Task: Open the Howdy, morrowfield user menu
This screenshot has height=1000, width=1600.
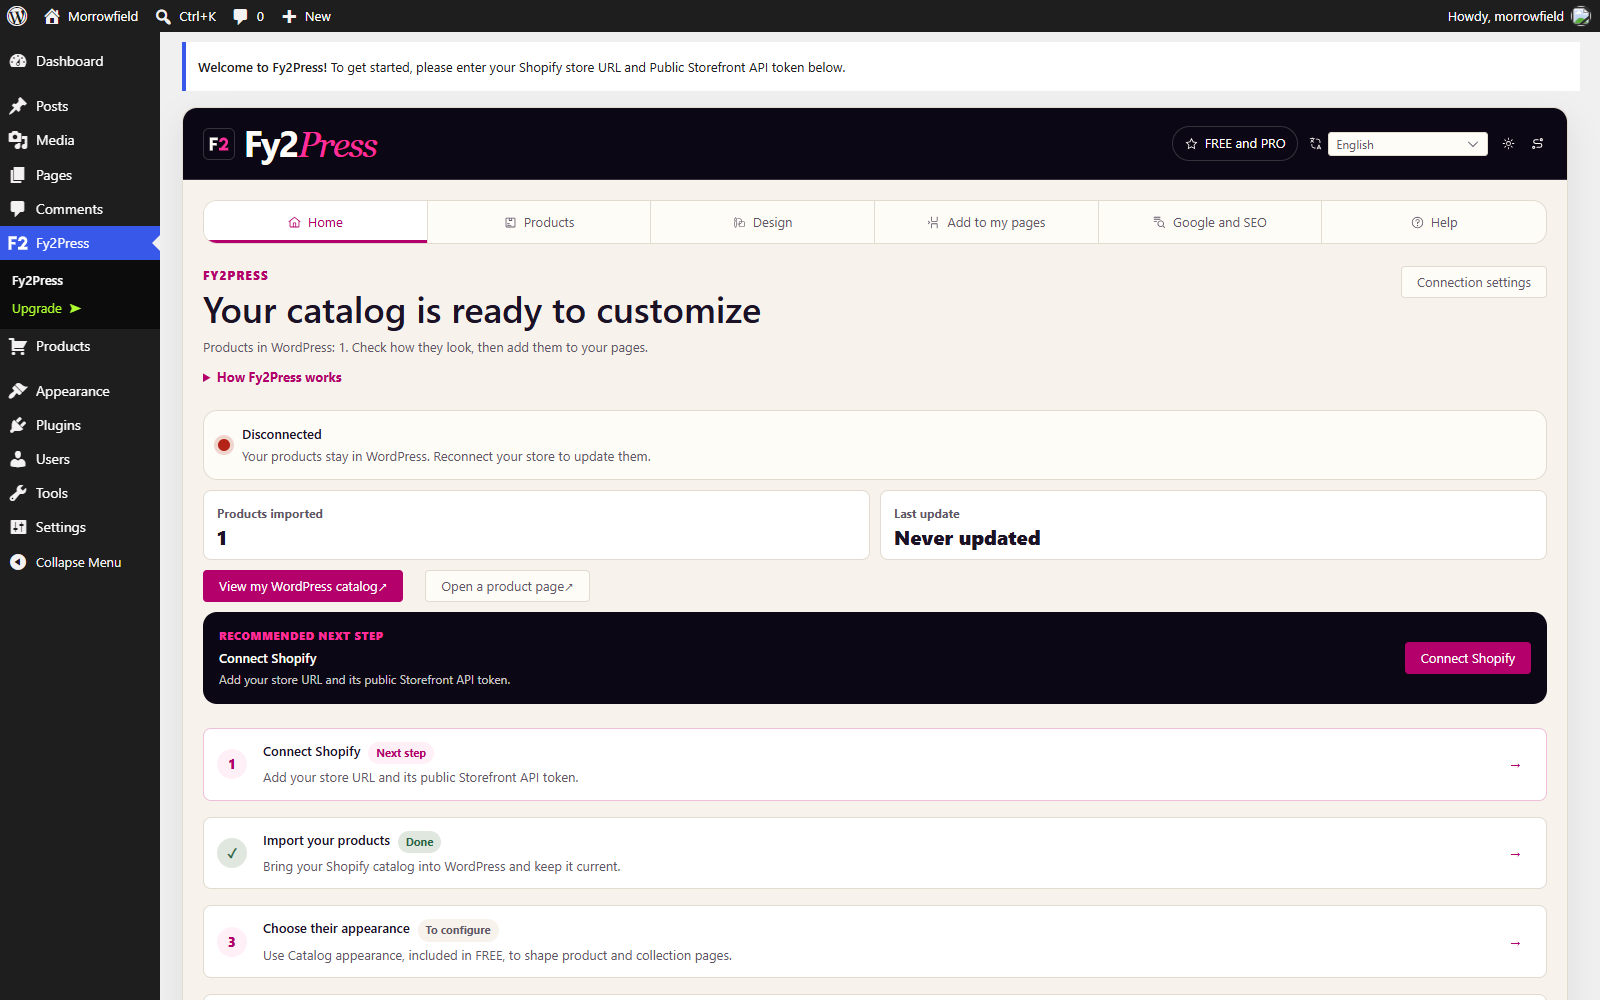Action: [1518, 16]
